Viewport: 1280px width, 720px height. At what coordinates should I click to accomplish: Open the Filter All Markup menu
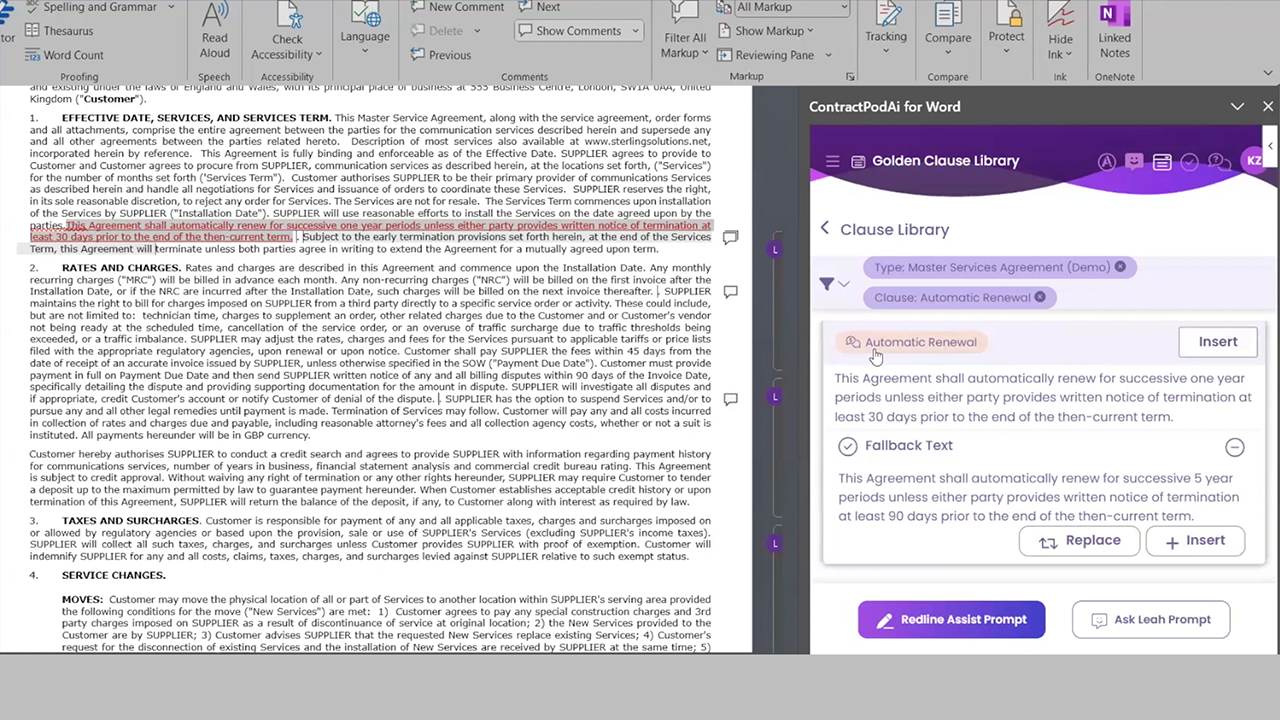click(x=685, y=31)
